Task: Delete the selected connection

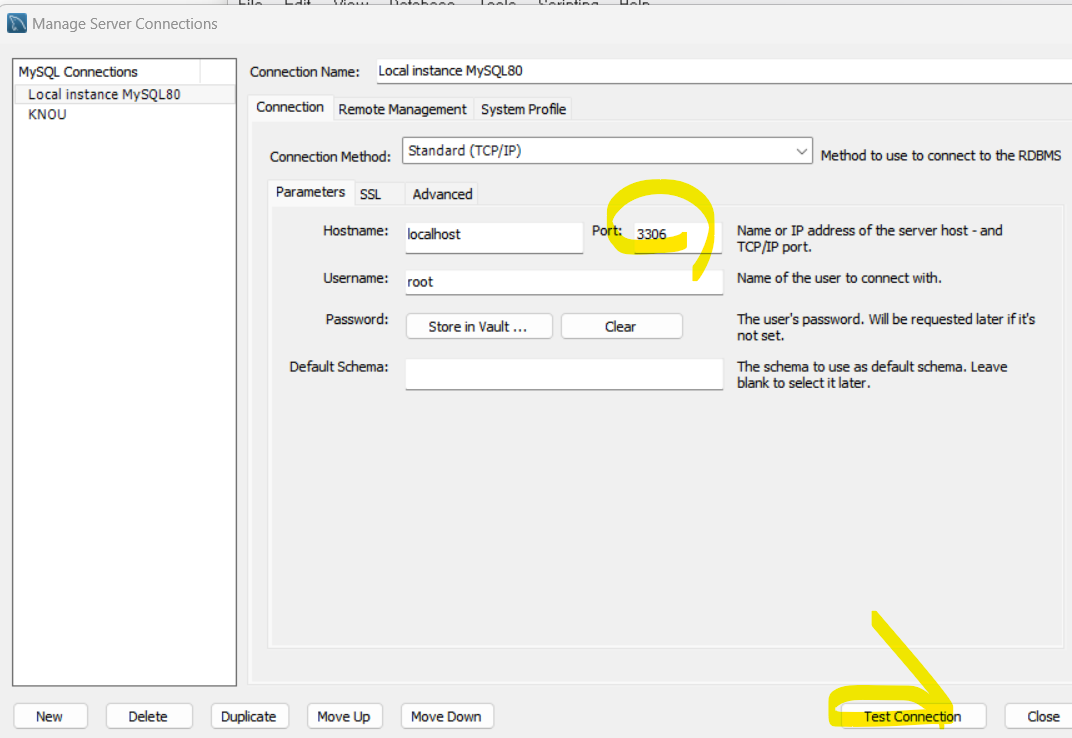Action: click(x=148, y=716)
